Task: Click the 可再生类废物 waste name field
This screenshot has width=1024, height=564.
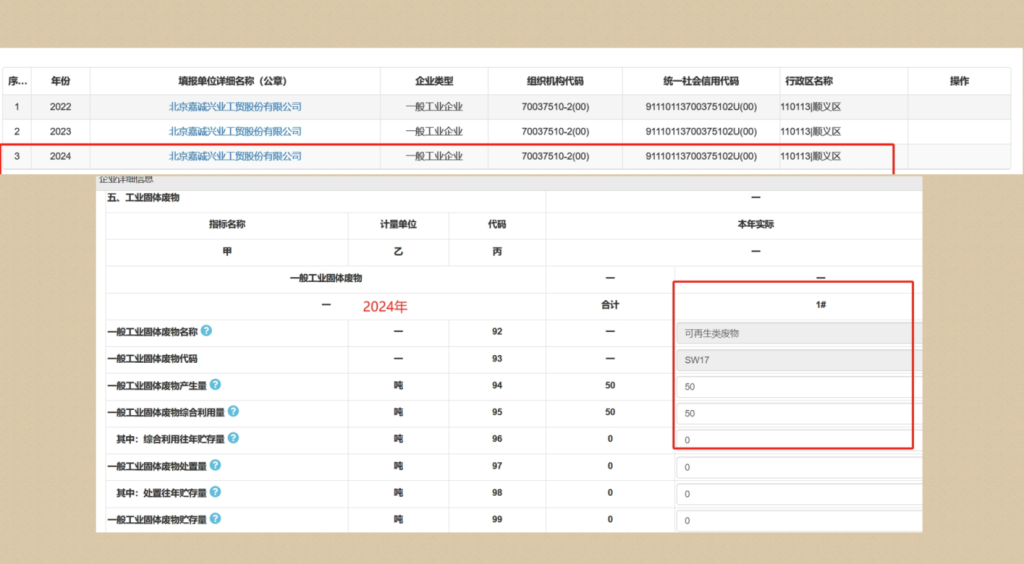Action: 797,333
